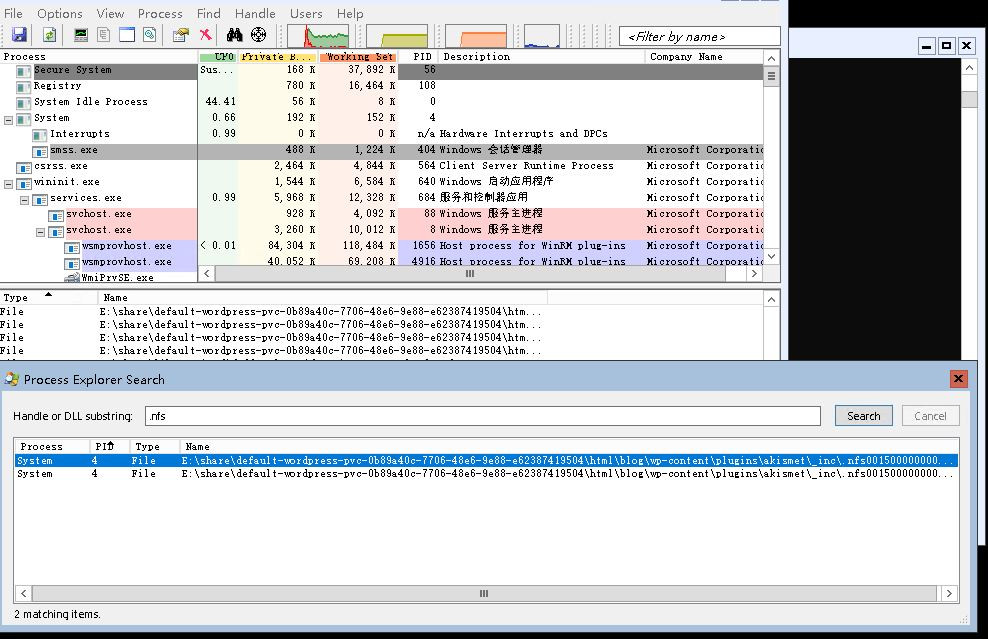The height and width of the screenshot is (639, 988).
Task: Click the Save toolbar icon
Action: [19, 35]
